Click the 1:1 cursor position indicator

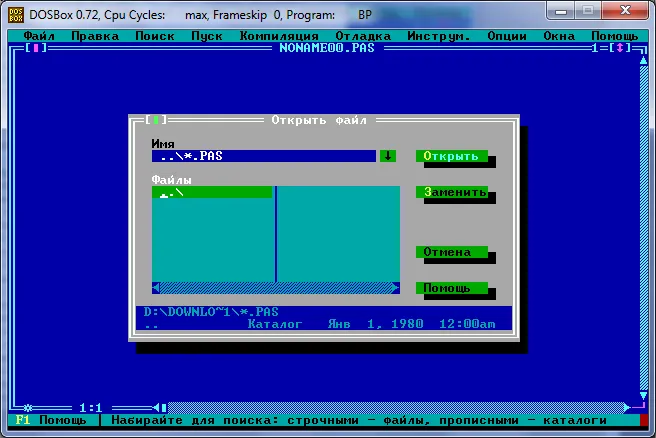point(91,407)
